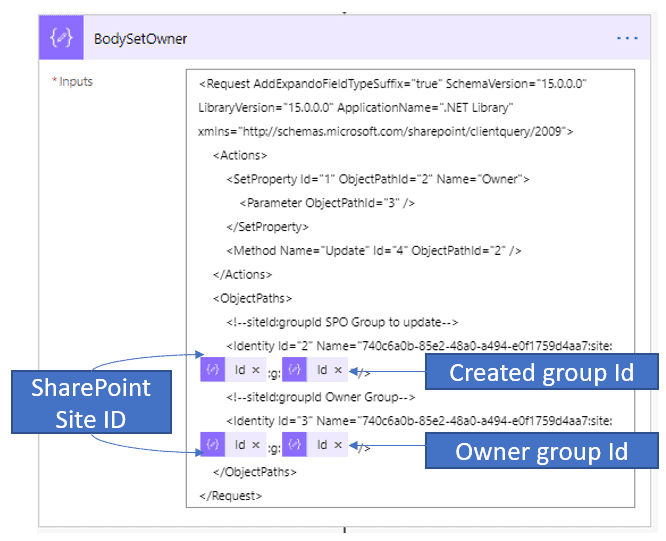Click the purple BodySetOwner compose action icon
666x541 pixels.
[63, 39]
